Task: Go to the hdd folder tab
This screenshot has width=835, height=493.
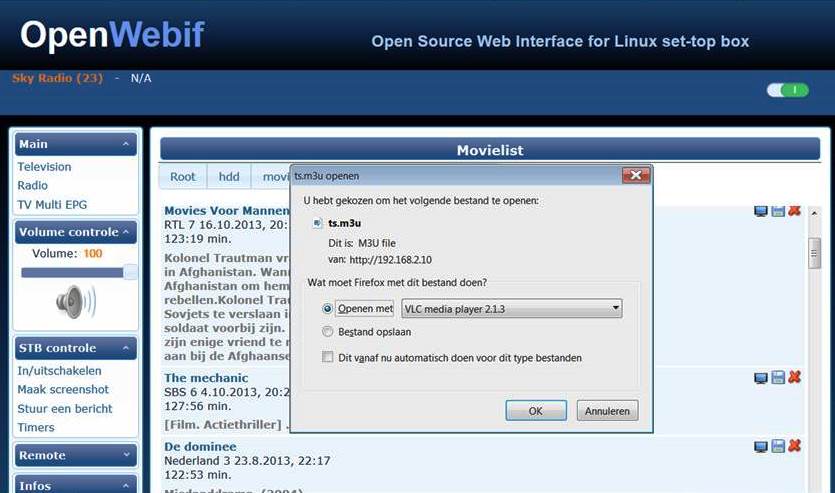Action: pyautogui.click(x=229, y=177)
